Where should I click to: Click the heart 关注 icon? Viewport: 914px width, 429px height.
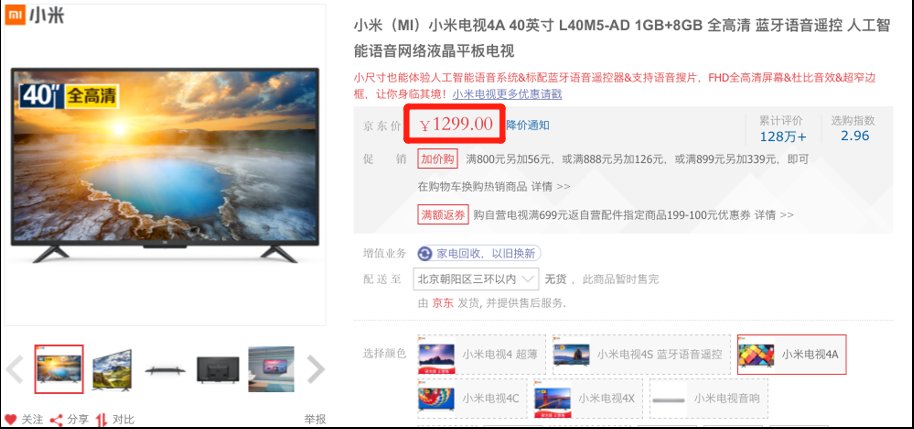click(x=10, y=419)
